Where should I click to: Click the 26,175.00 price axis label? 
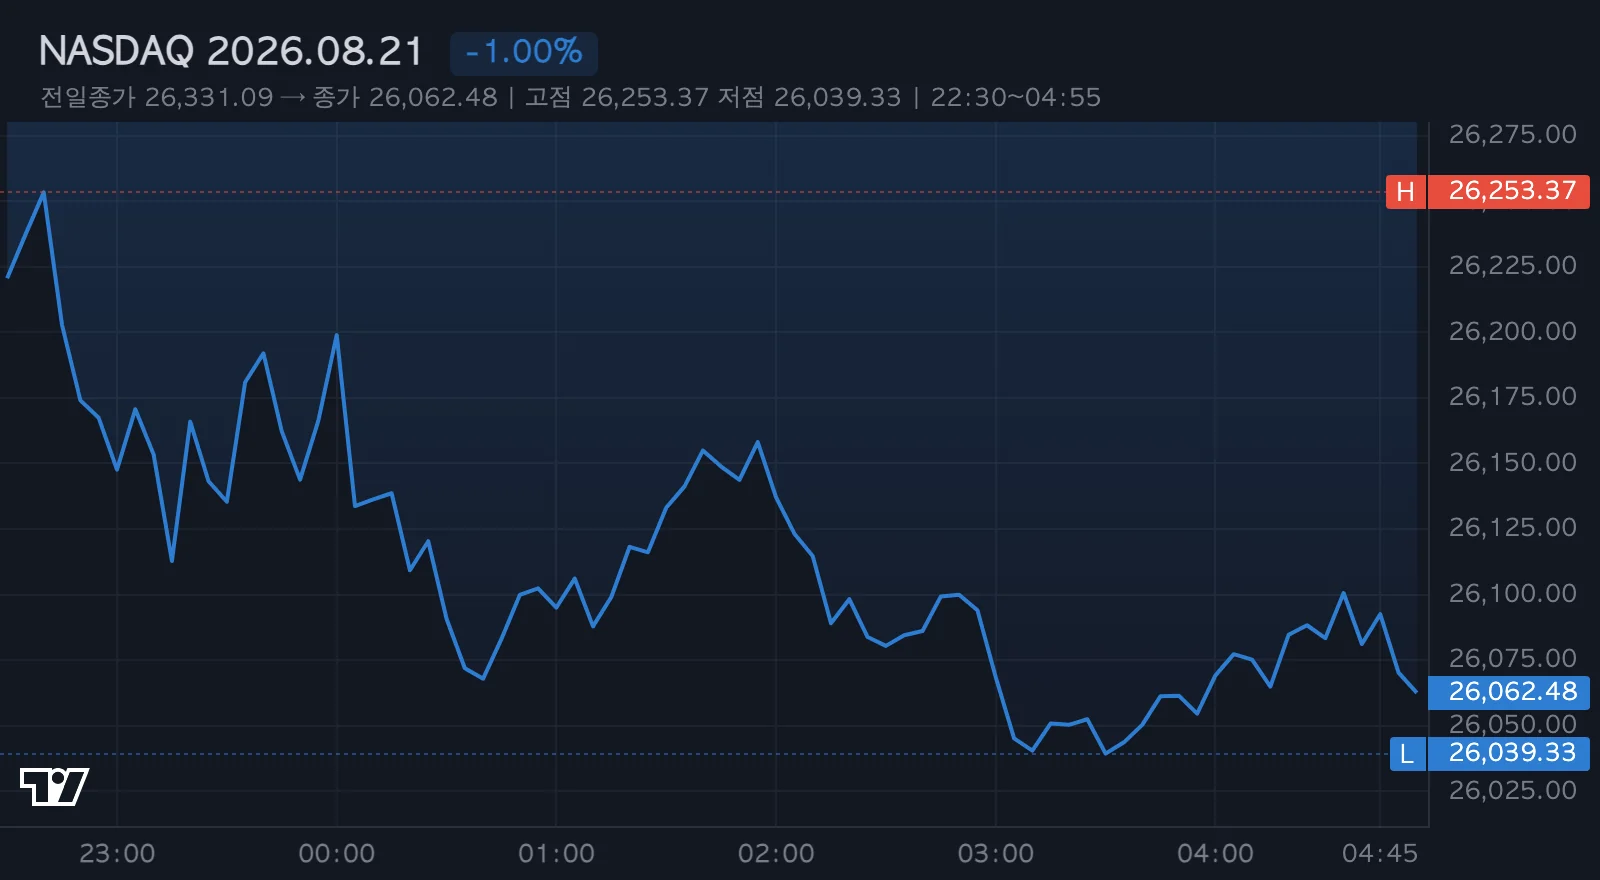pyautogui.click(x=1512, y=396)
